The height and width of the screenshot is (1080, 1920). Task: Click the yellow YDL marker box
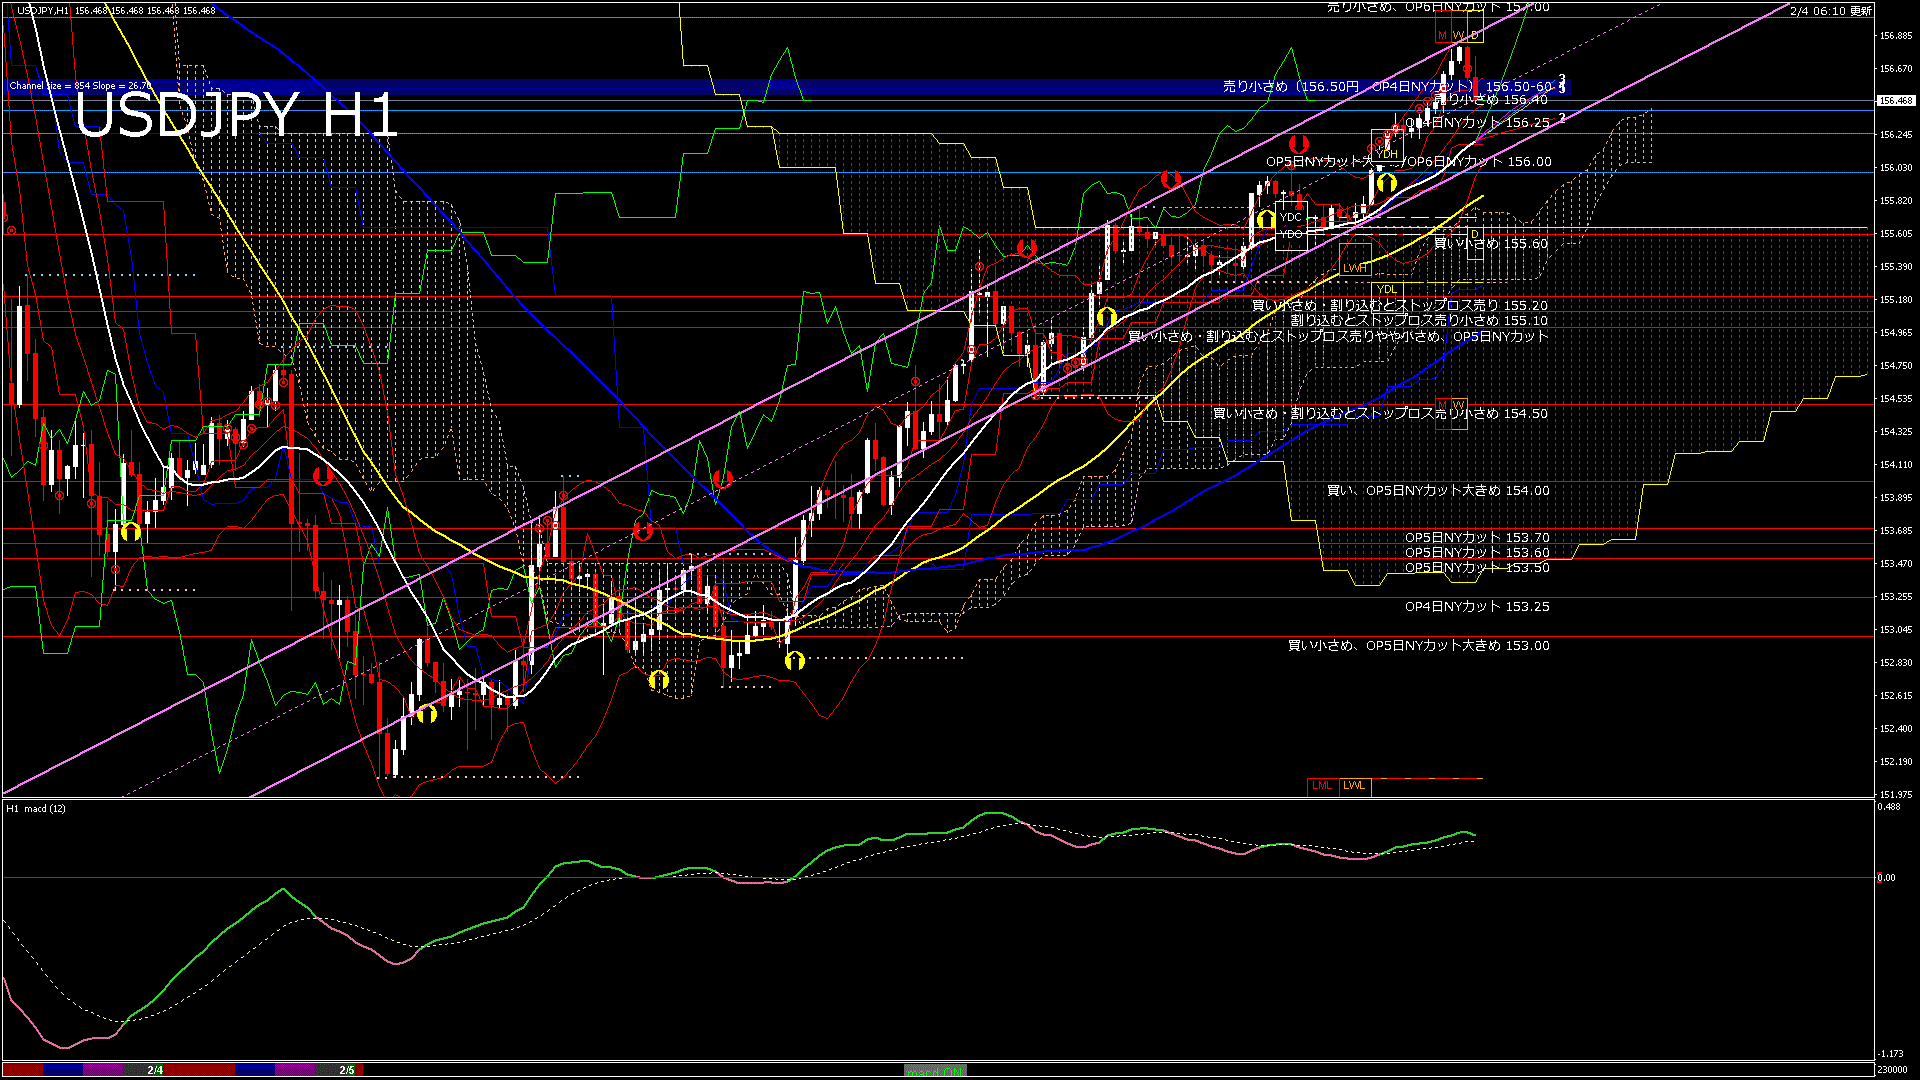point(1386,290)
